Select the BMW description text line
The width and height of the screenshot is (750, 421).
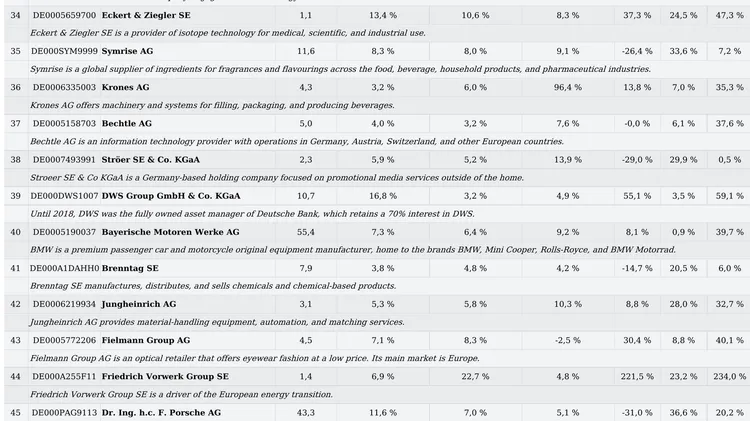click(x=353, y=250)
